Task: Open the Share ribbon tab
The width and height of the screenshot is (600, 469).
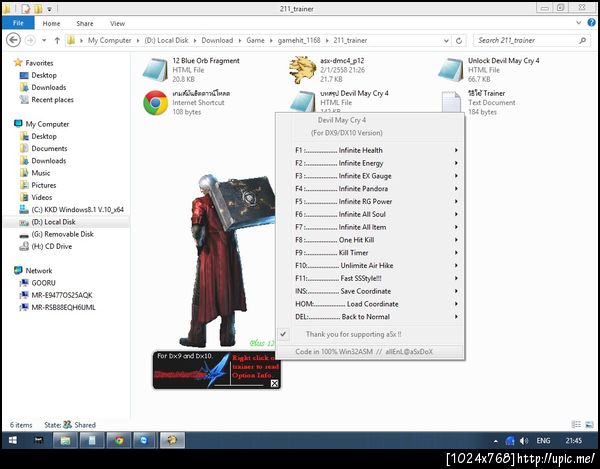Action: tap(85, 23)
